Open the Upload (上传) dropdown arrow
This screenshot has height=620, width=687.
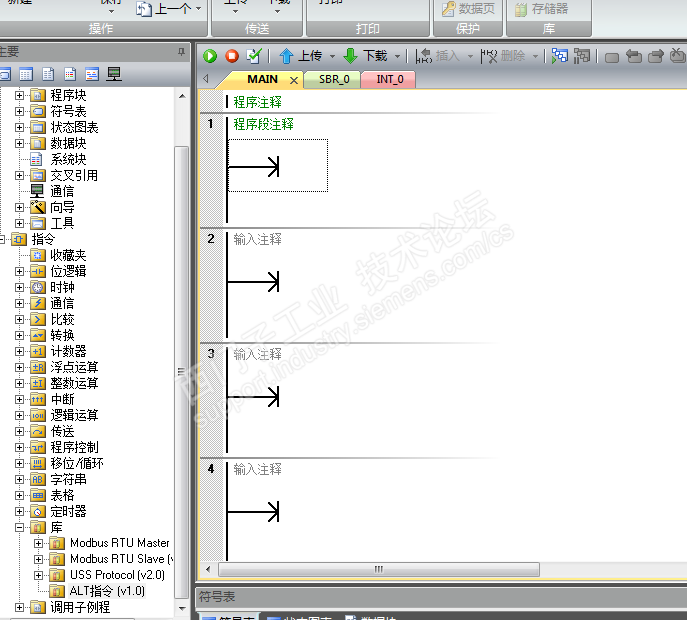(x=332, y=57)
